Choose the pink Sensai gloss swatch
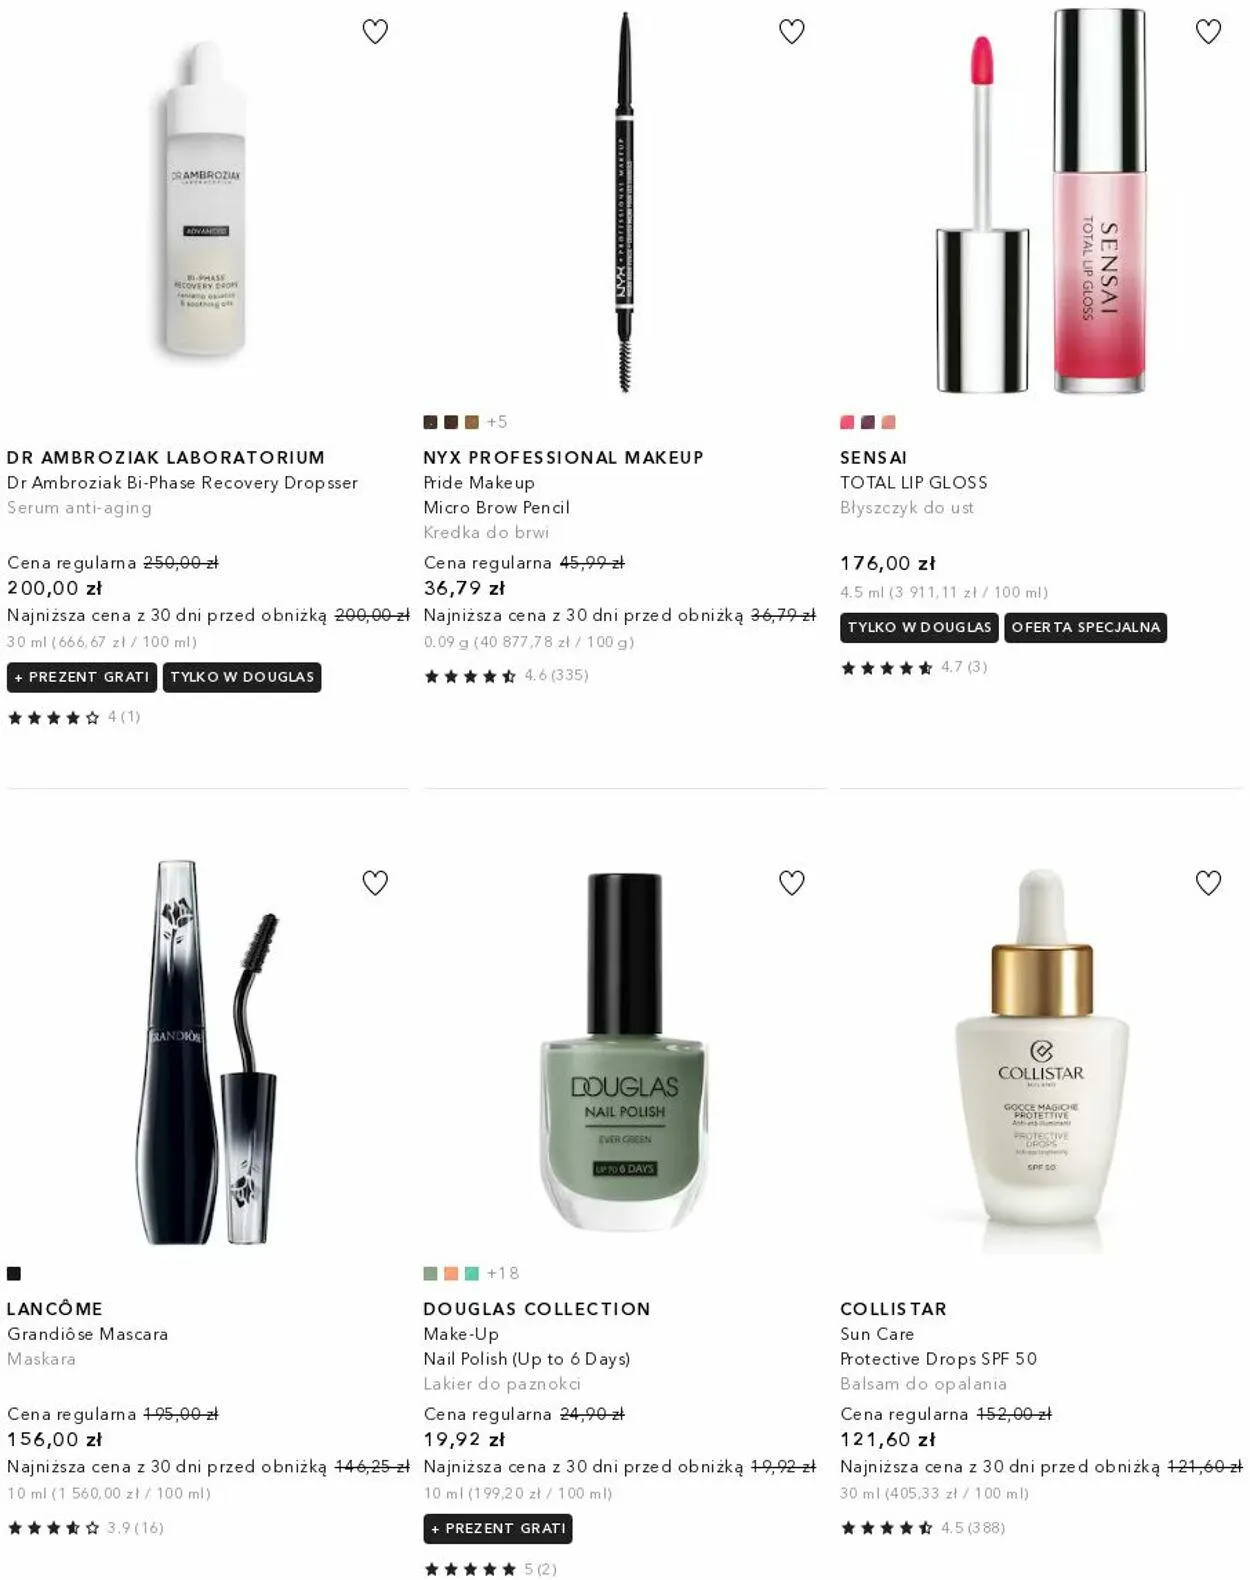This screenshot has height=1580, width=1250. [x=847, y=422]
